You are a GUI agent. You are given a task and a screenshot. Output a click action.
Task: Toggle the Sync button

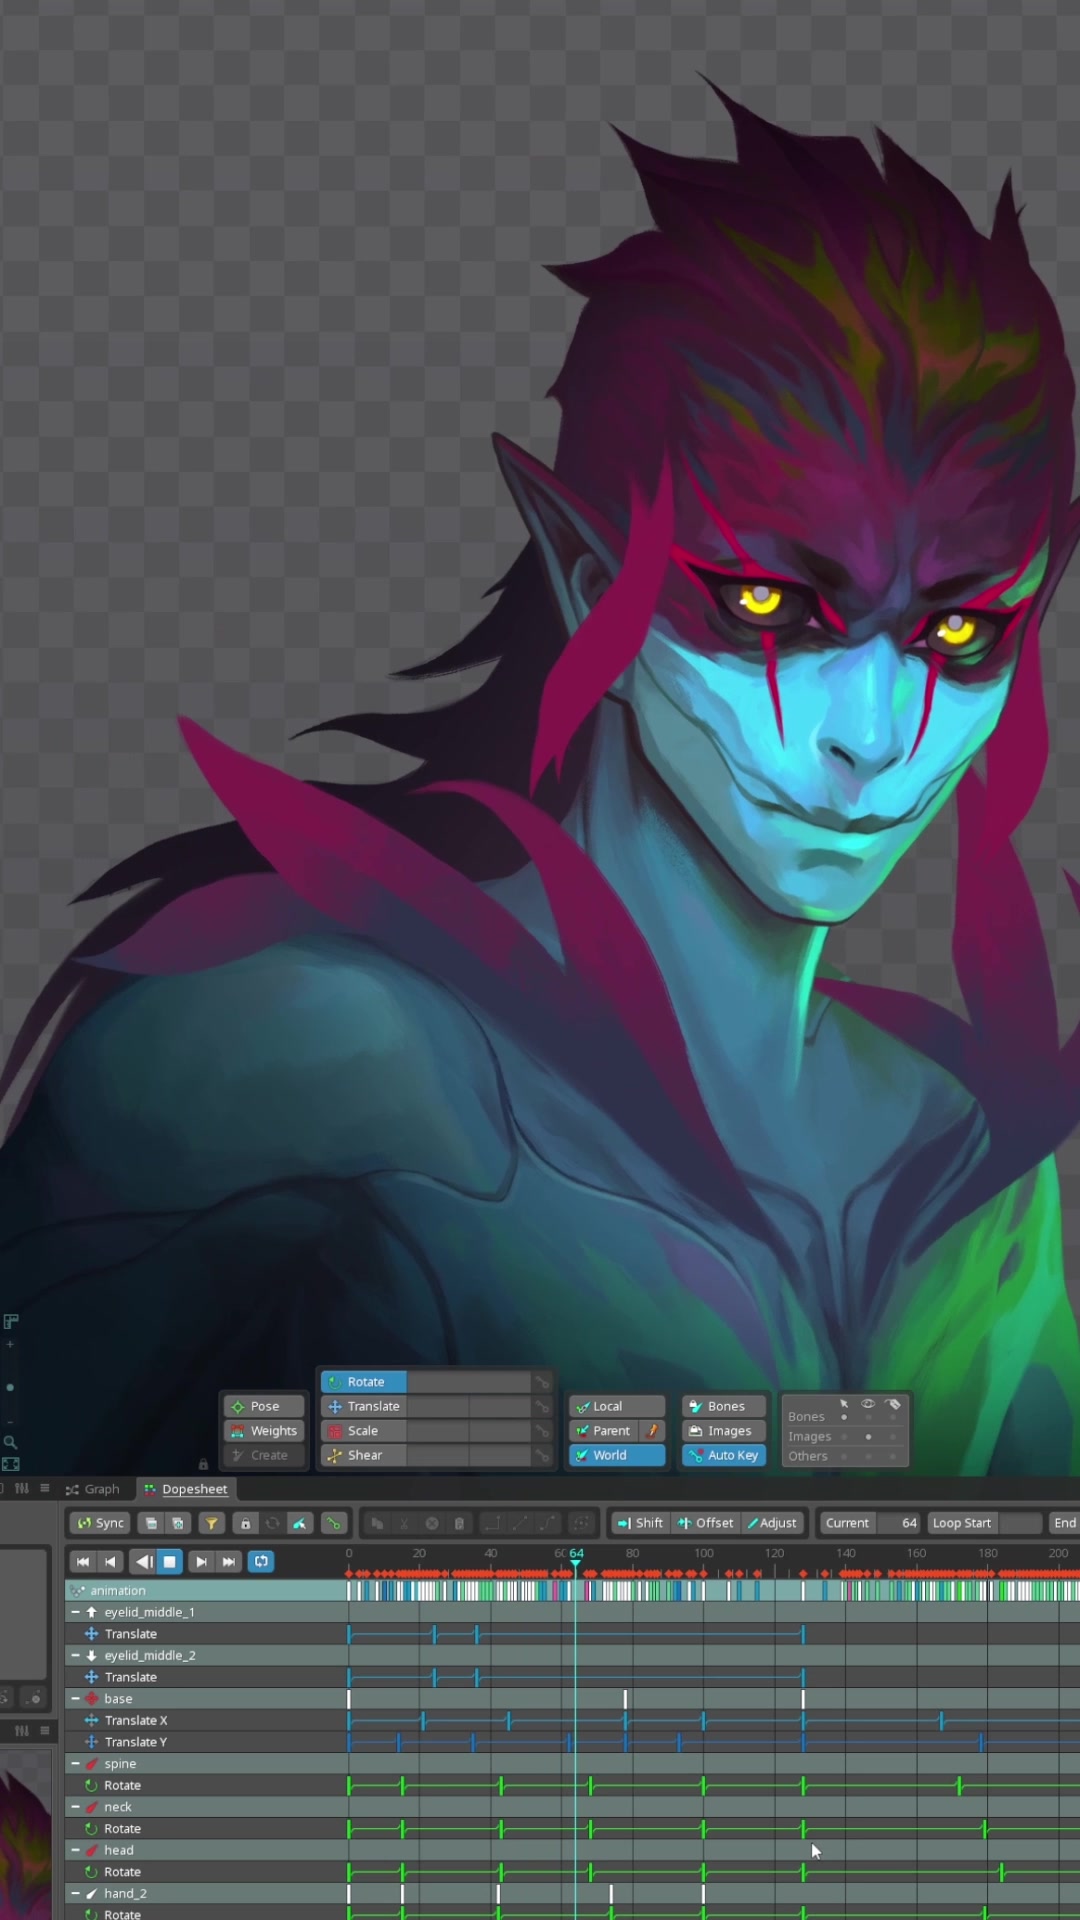(100, 1523)
